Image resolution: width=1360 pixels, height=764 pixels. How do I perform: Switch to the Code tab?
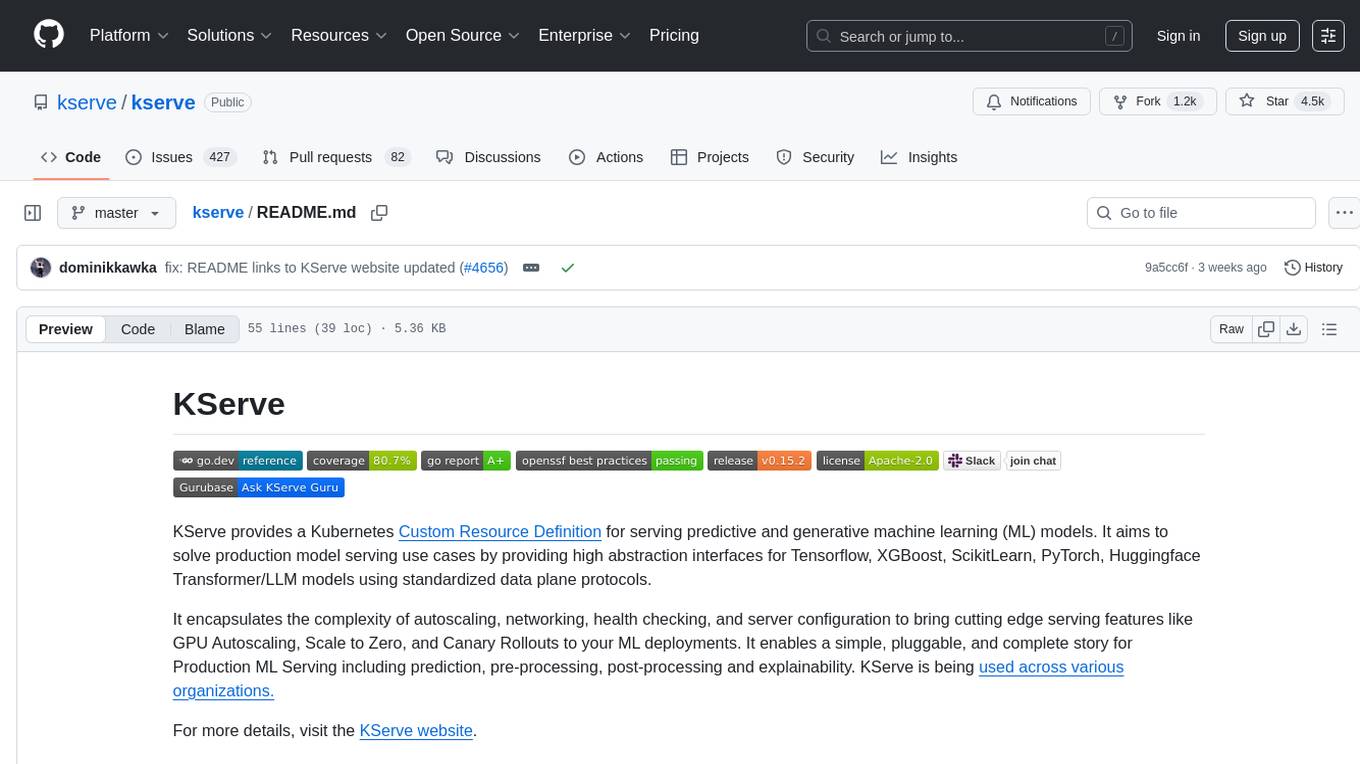point(71,157)
